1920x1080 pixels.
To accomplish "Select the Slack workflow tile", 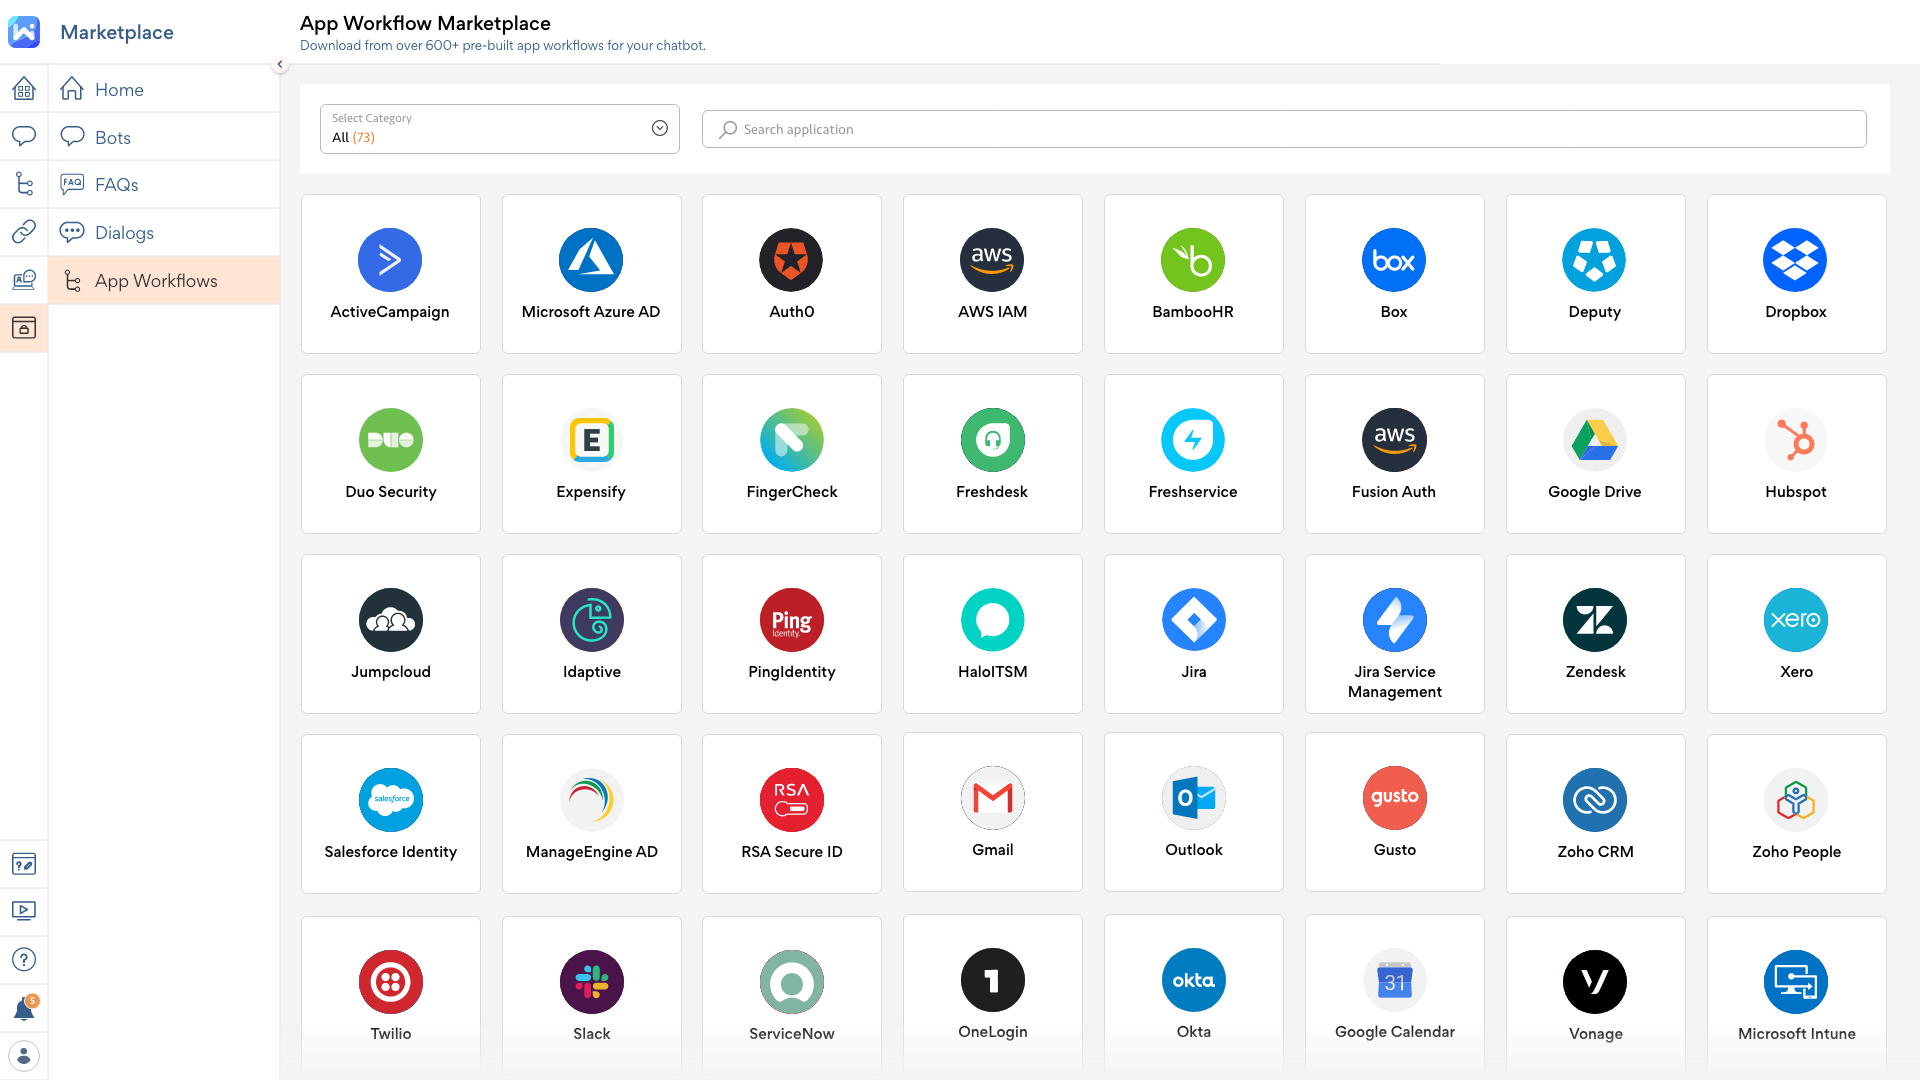I will tap(591, 993).
